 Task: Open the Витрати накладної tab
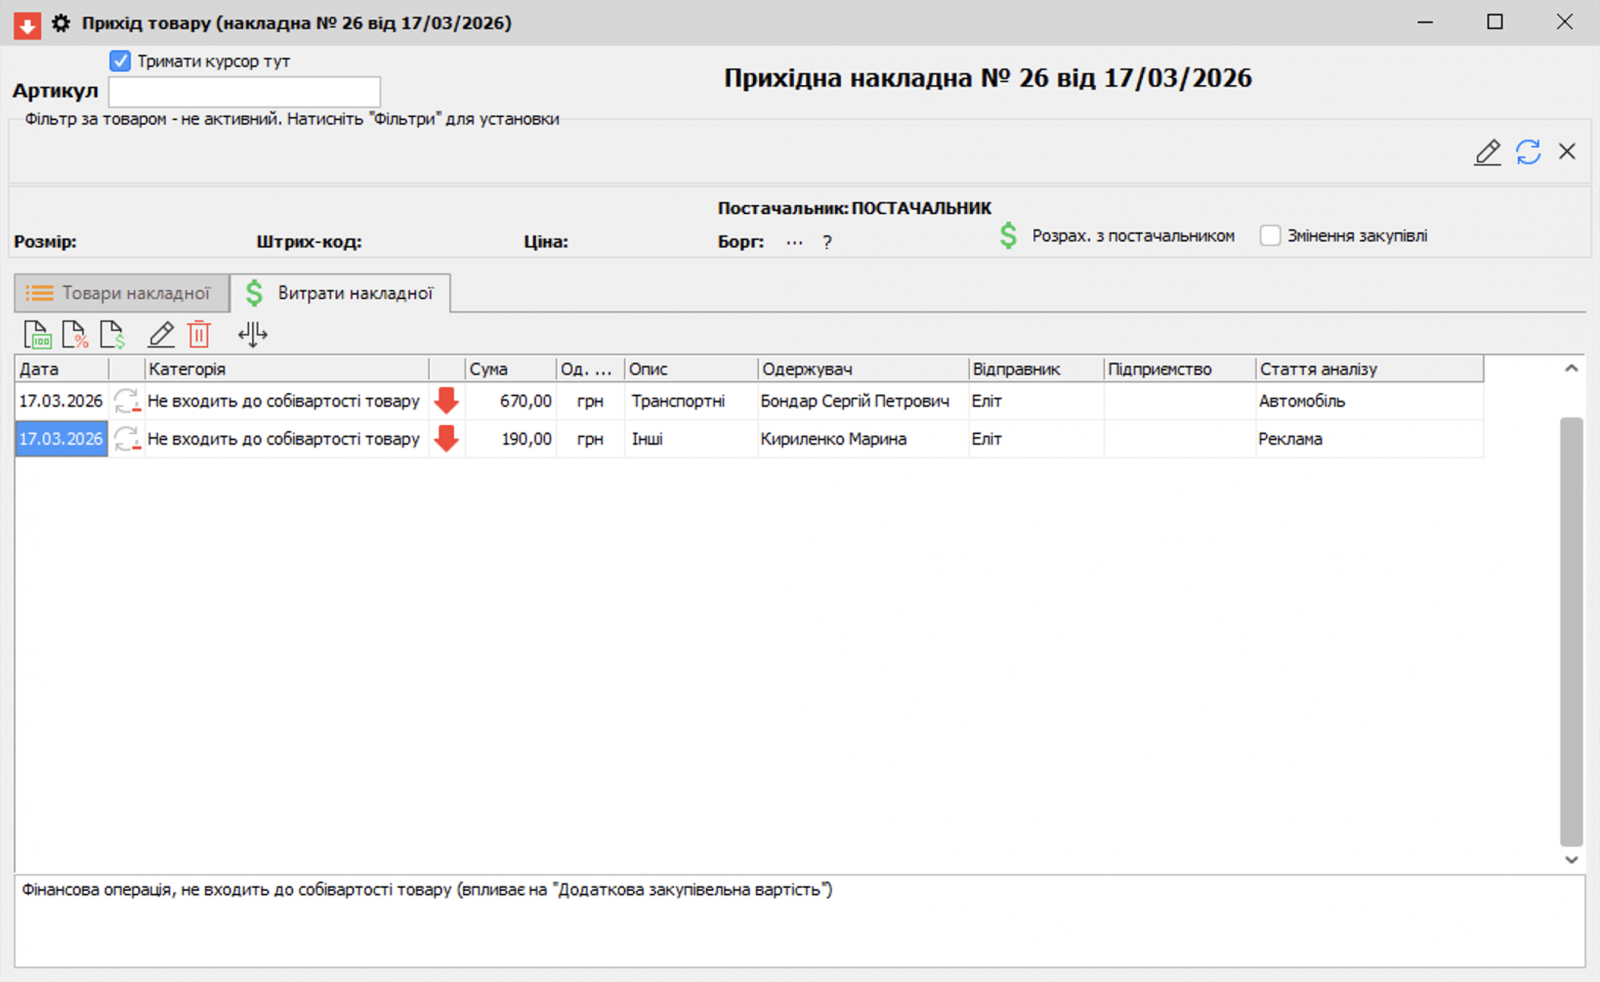tap(341, 293)
